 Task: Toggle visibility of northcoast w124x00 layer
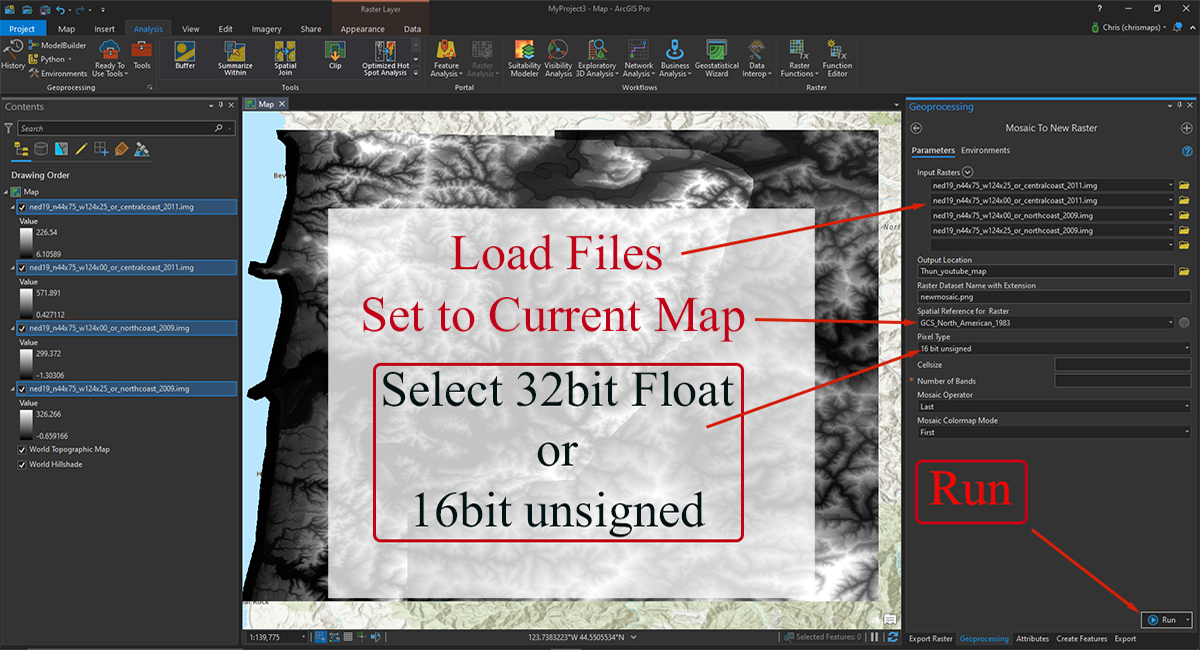[x=22, y=327]
